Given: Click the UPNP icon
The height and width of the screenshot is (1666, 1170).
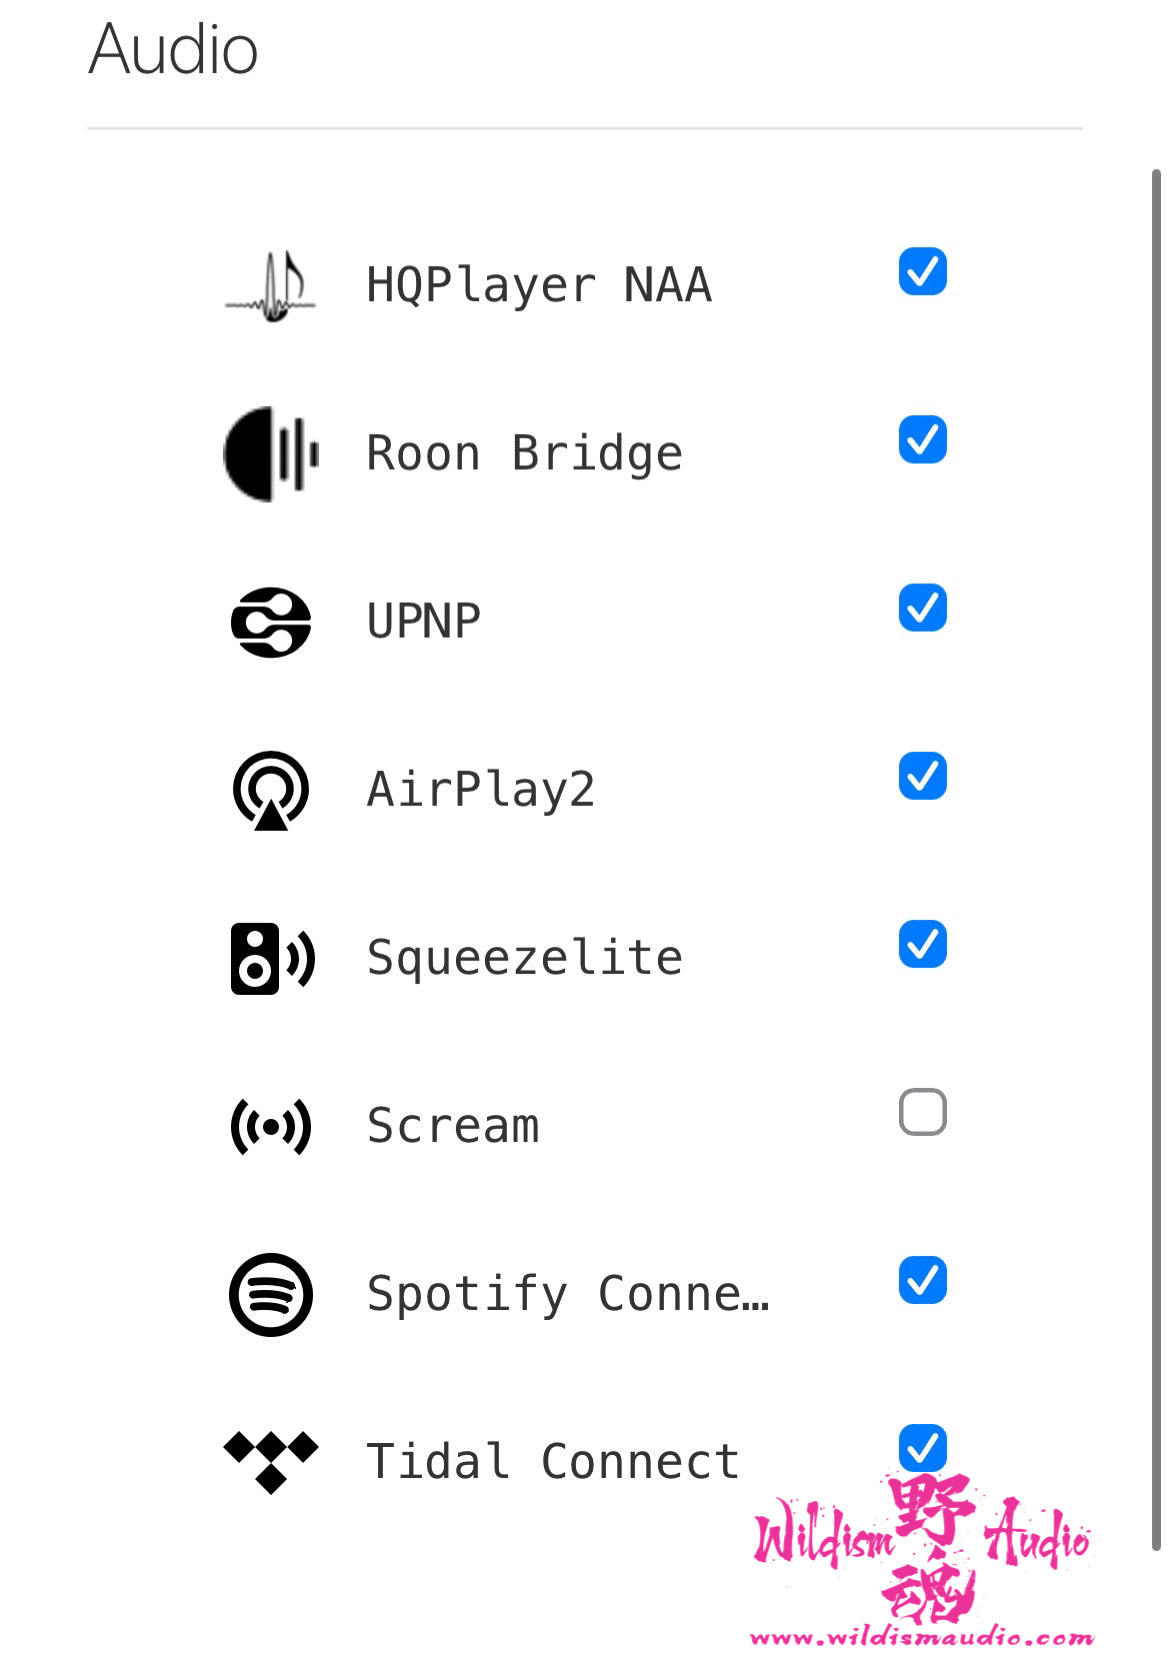Looking at the screenshot, I should (271, 622).
